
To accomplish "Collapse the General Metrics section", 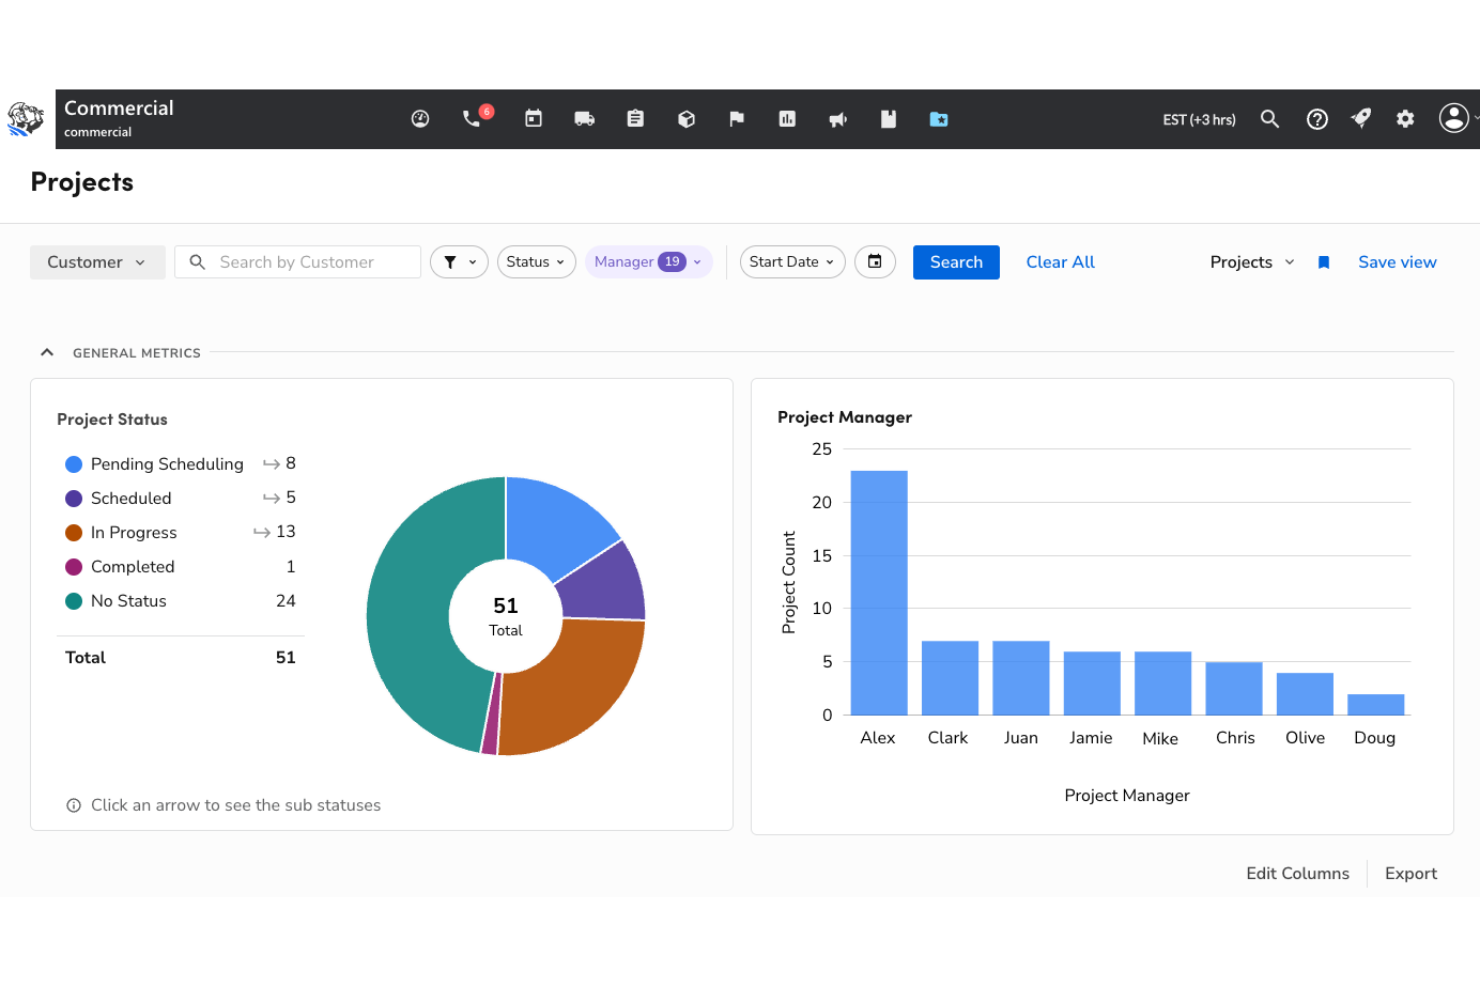I will point(46,352).
